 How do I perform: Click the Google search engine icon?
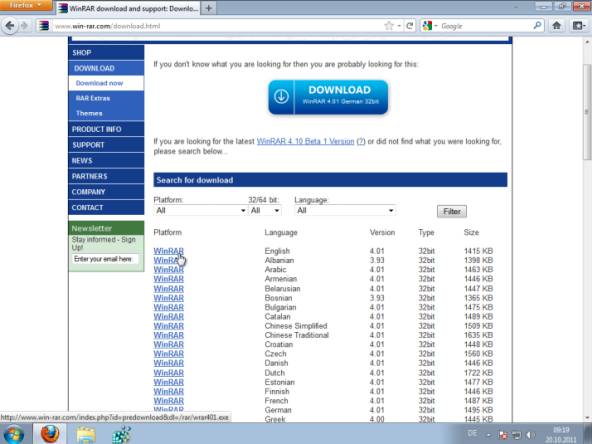point(427,26)
